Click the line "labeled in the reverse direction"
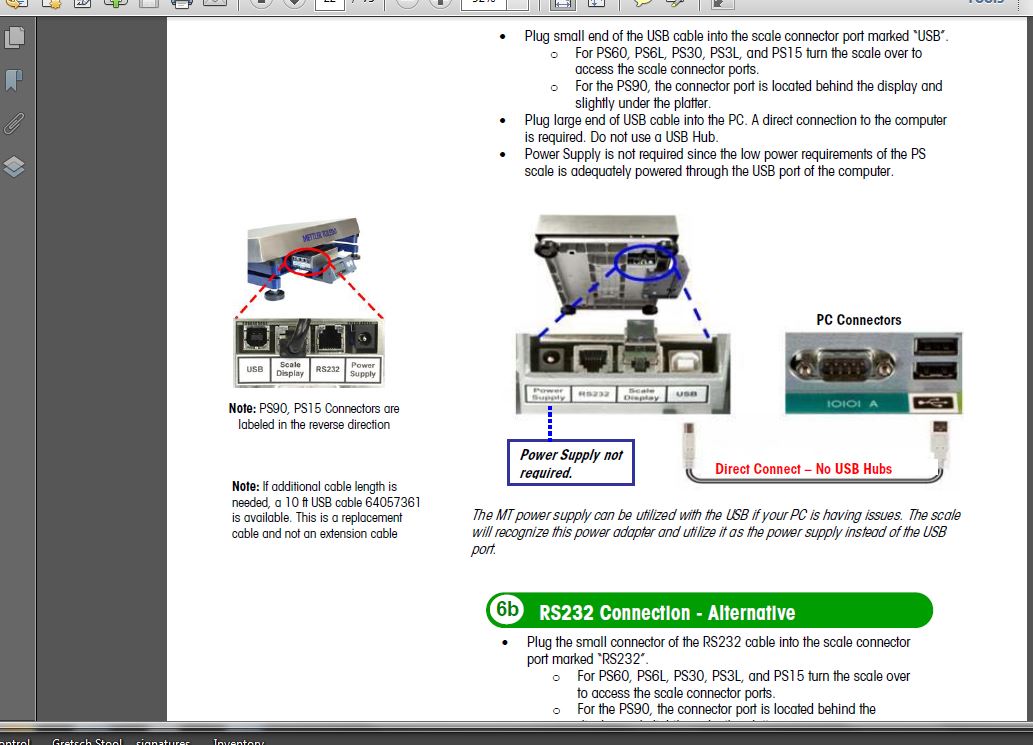 pos(314,425)
